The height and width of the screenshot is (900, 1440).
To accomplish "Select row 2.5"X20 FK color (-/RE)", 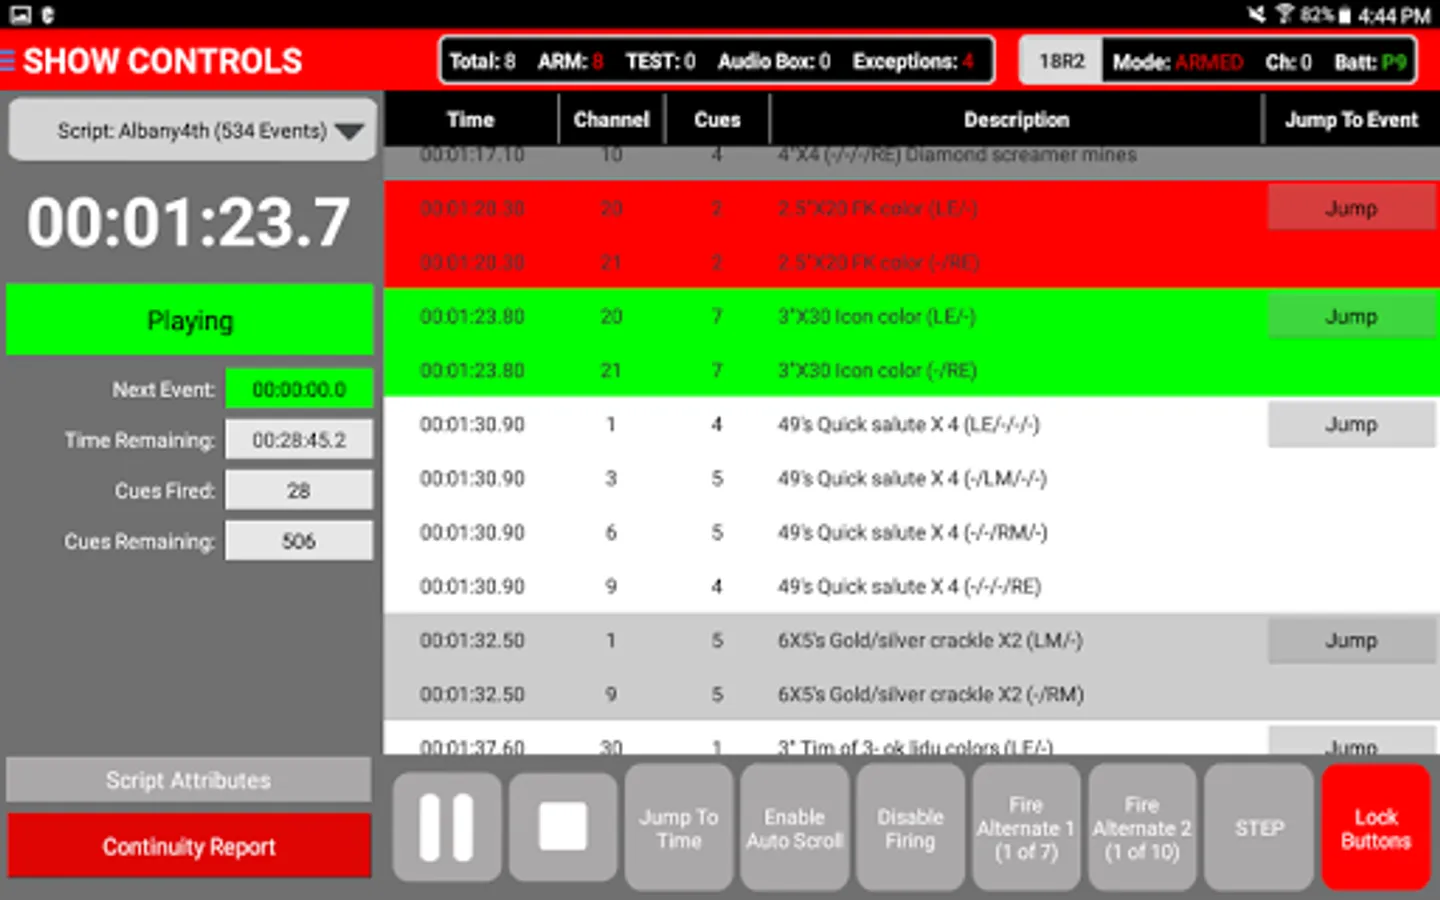I will [912, 262].
